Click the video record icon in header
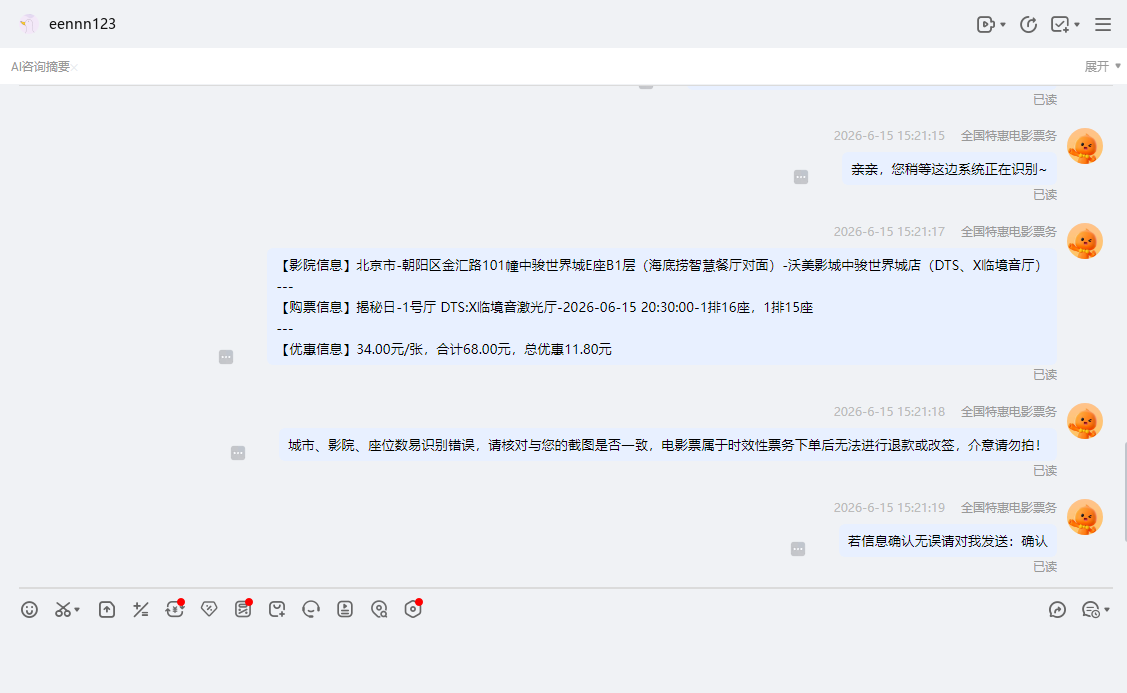Image resolution: width=1127 pixels, height=693 pixels. [985, 24]
